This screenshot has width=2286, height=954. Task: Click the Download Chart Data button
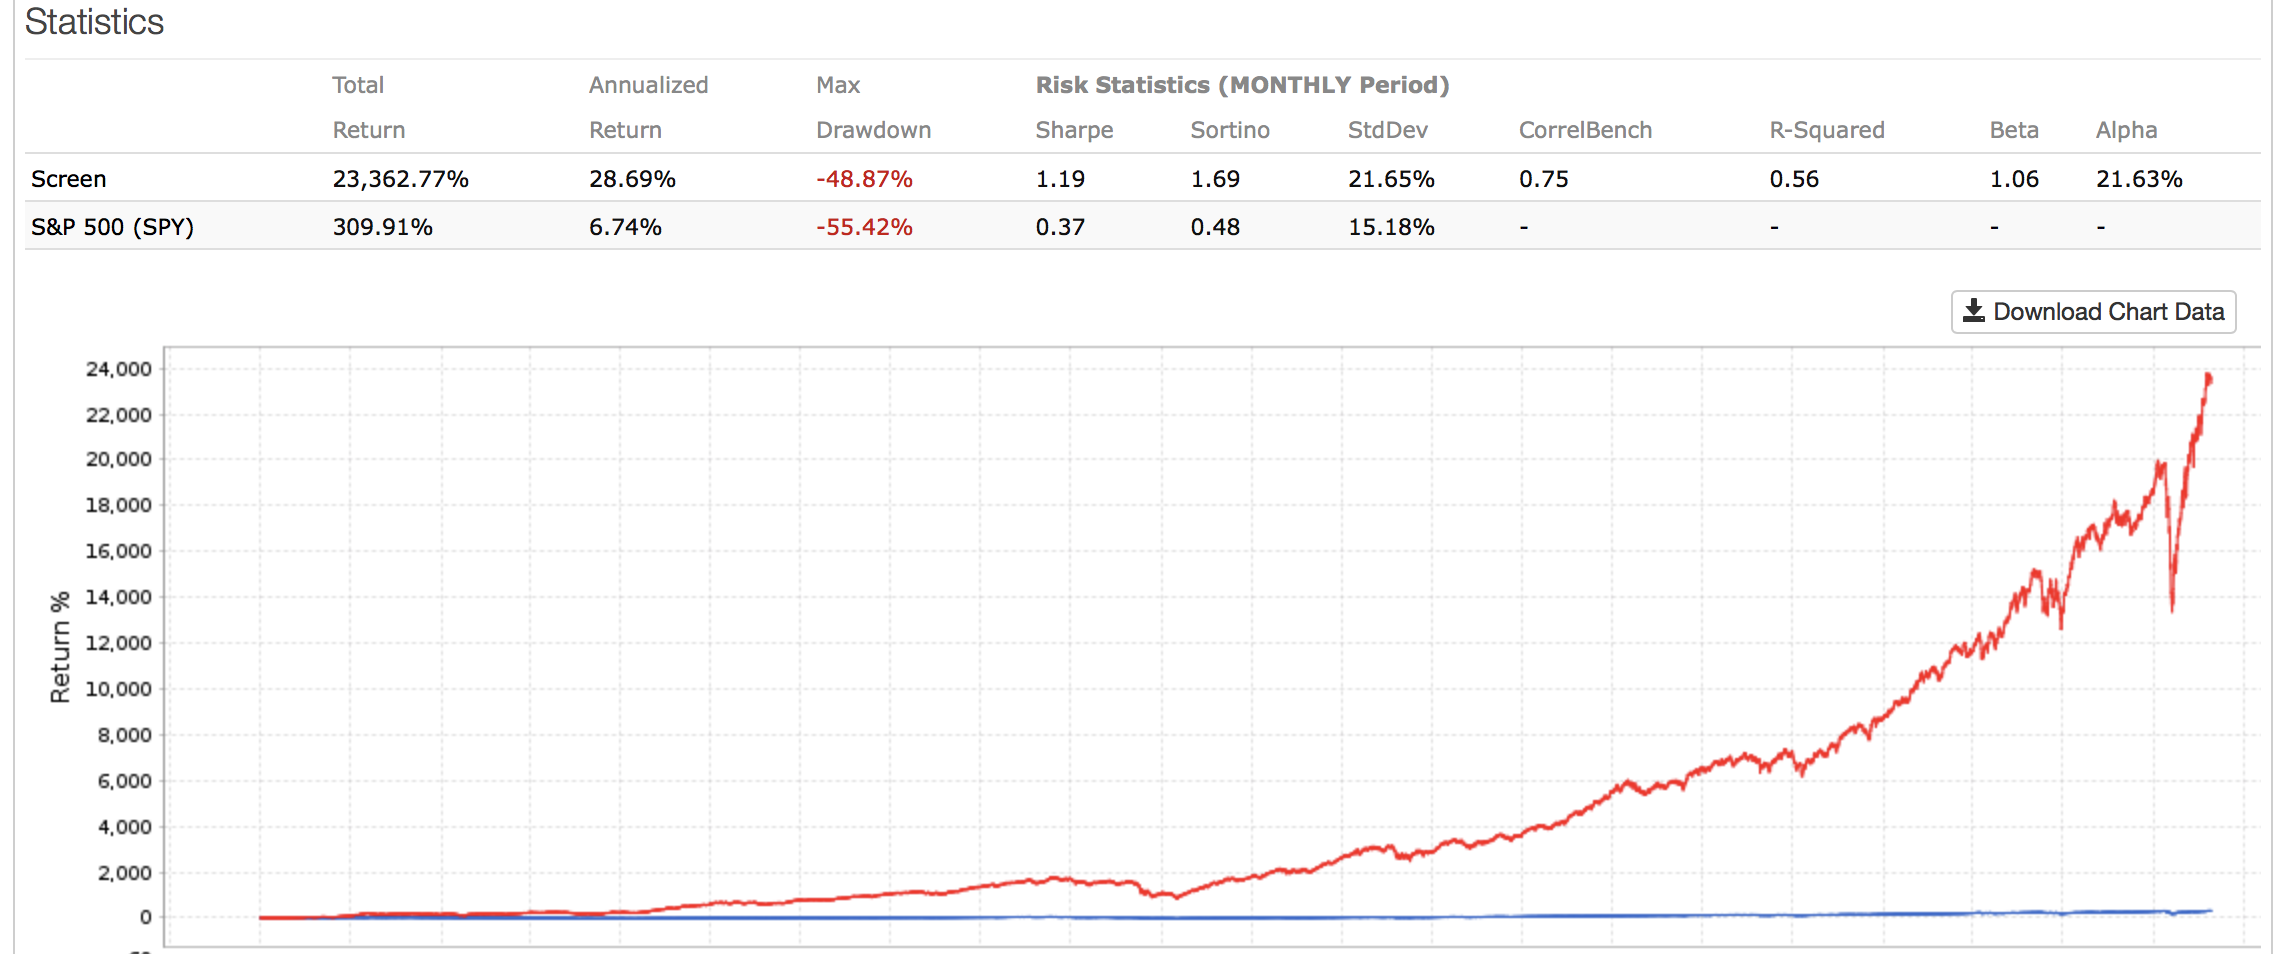point(2093,312)
